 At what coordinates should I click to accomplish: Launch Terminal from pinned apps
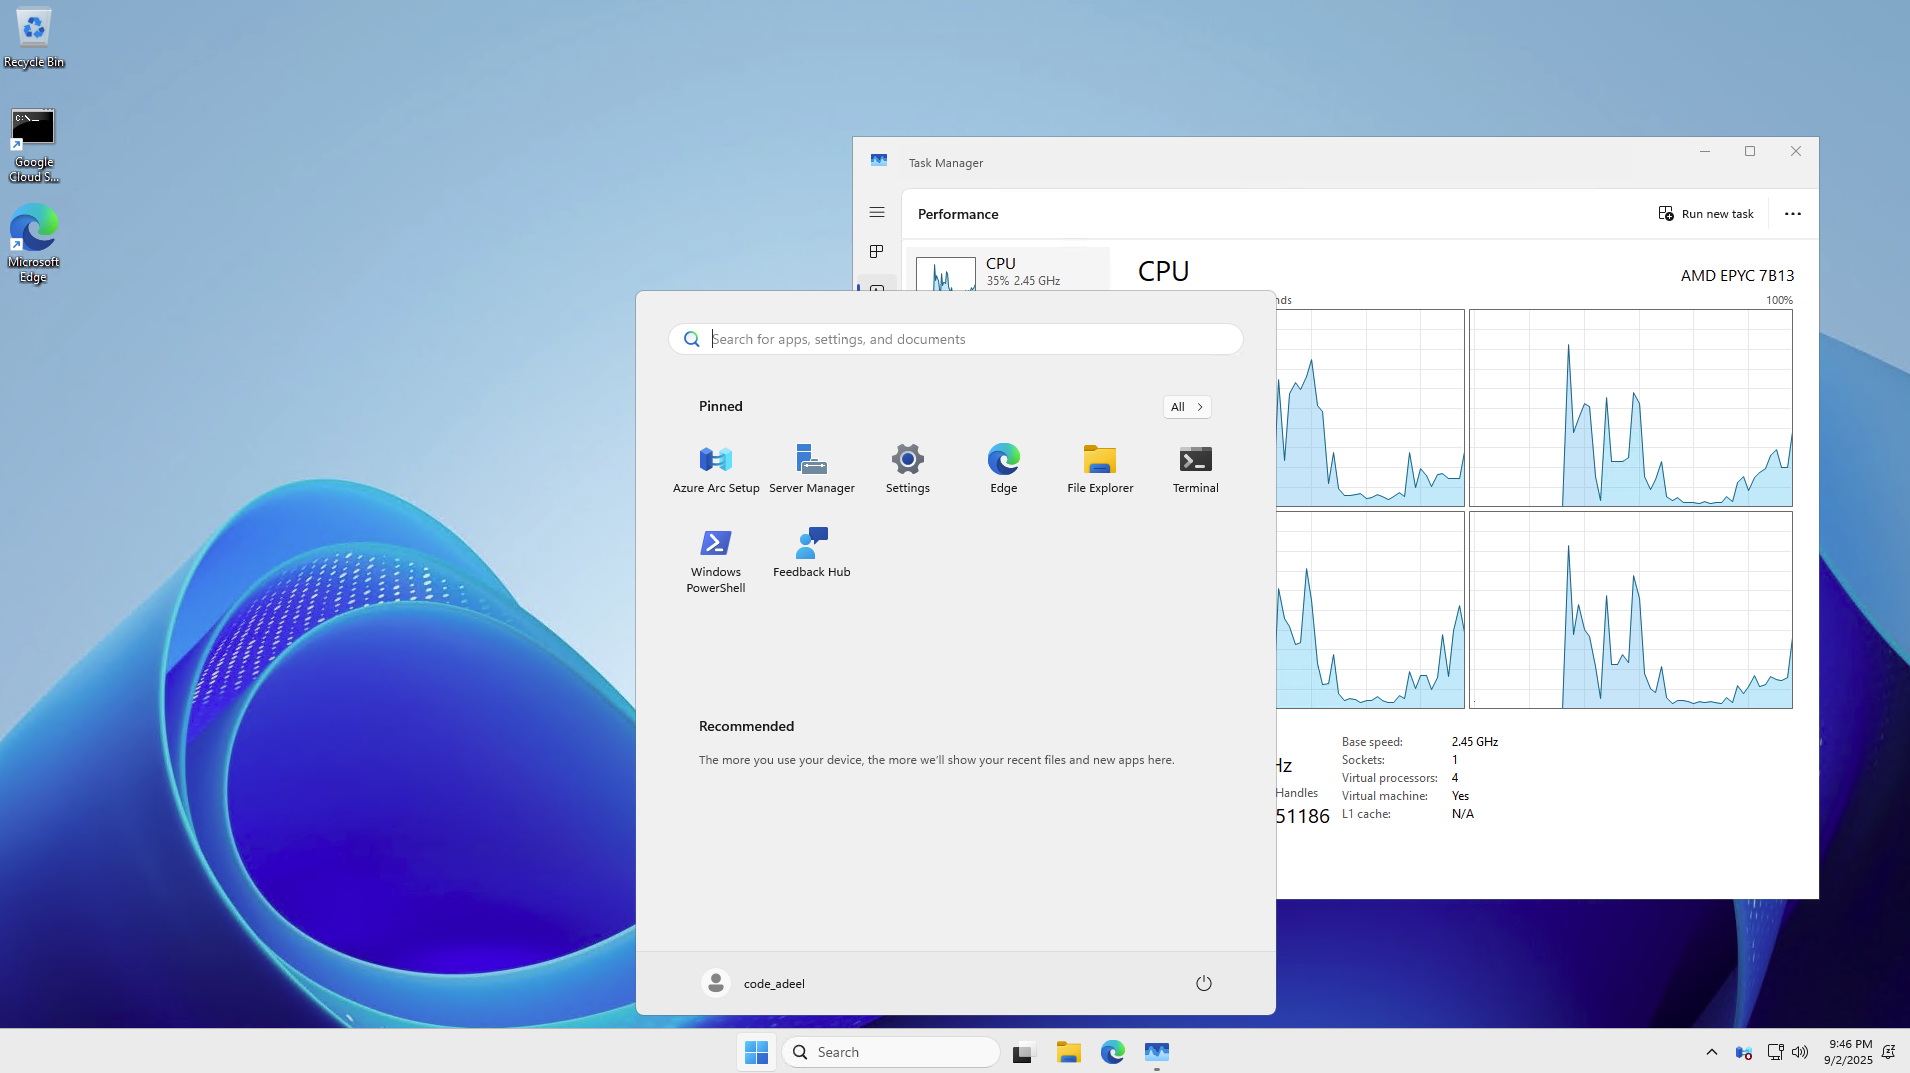(x=1196, y=469)
